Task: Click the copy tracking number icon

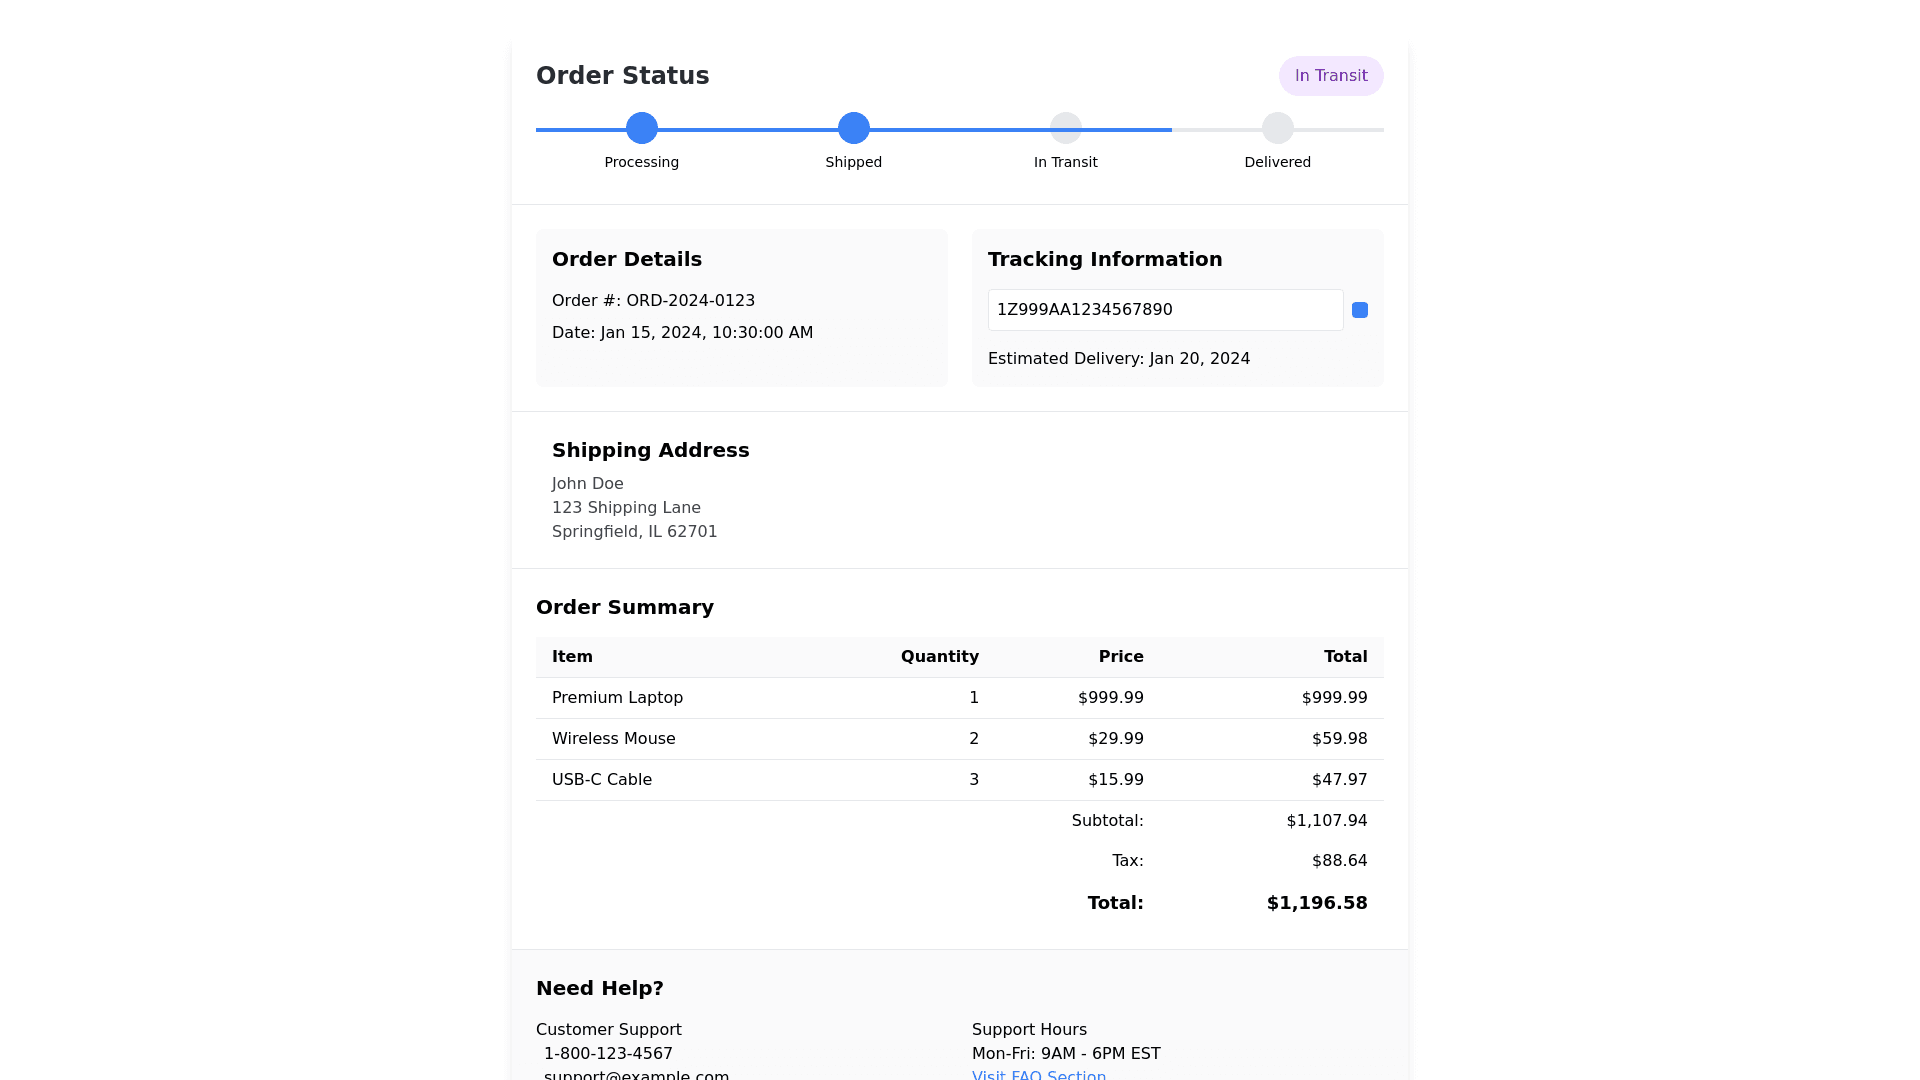Action: (1360, 310)
